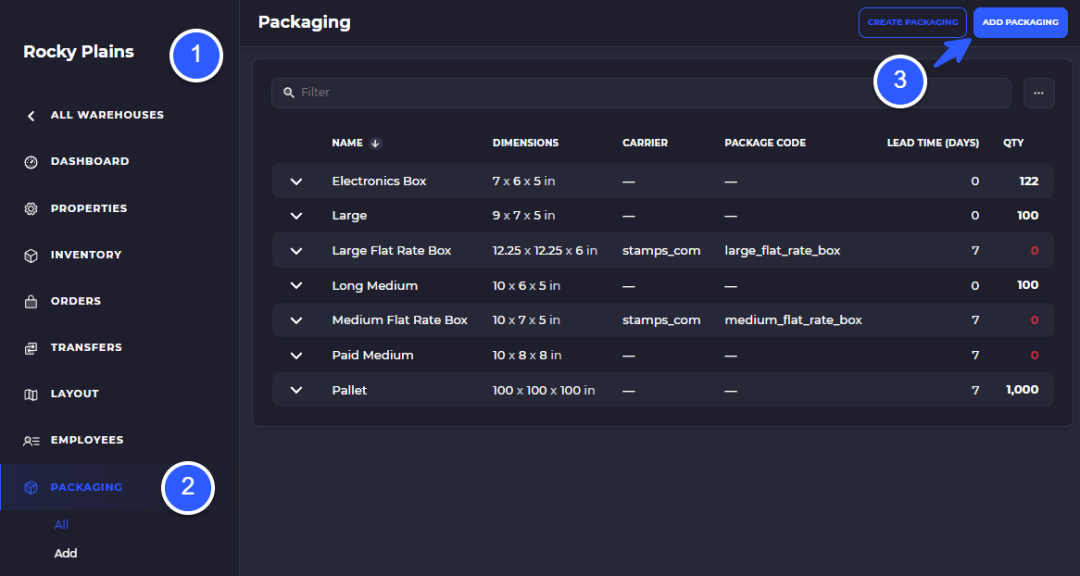Click the Dimensions column header

click(526, 143)
